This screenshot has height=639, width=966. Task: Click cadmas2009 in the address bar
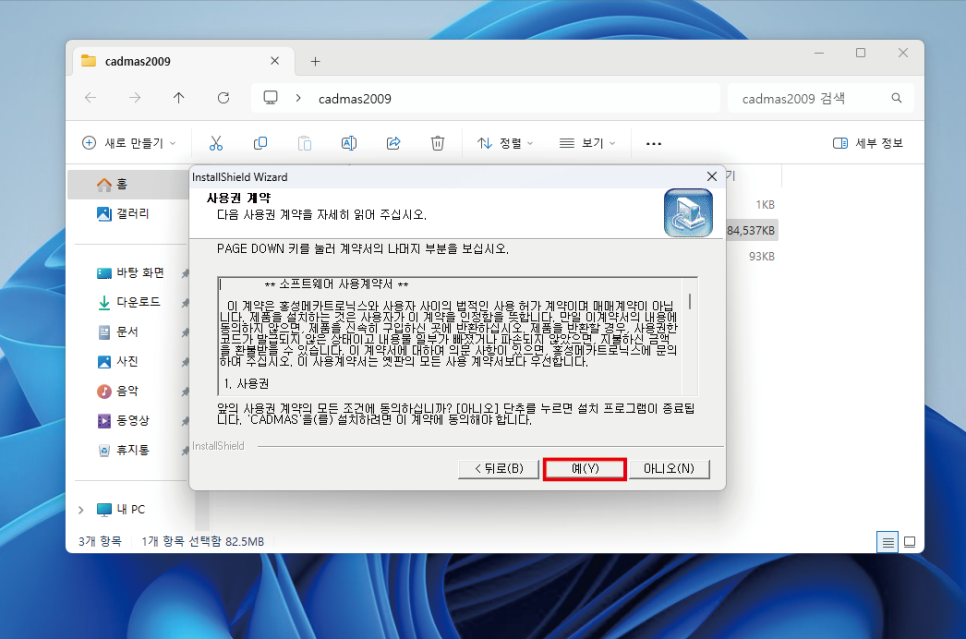355,99
